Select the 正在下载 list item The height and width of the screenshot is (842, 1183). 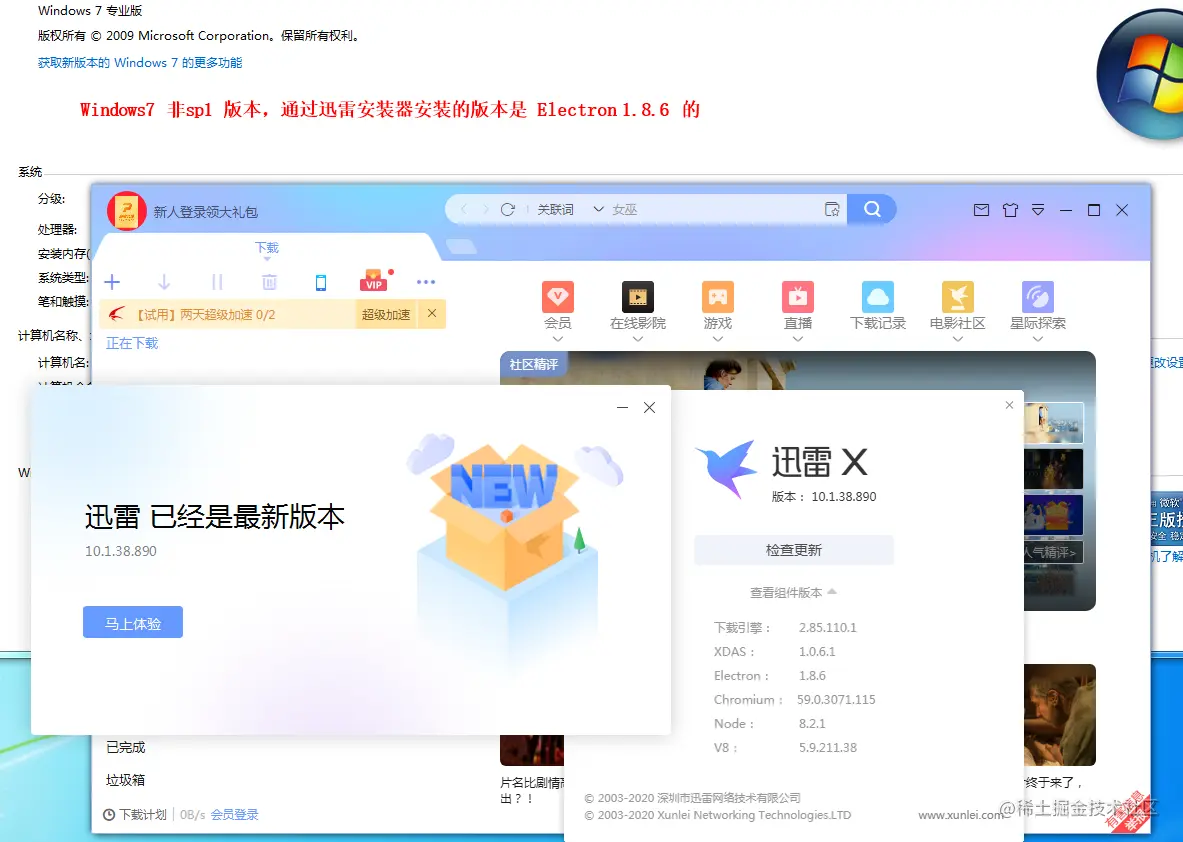point(132,343)
